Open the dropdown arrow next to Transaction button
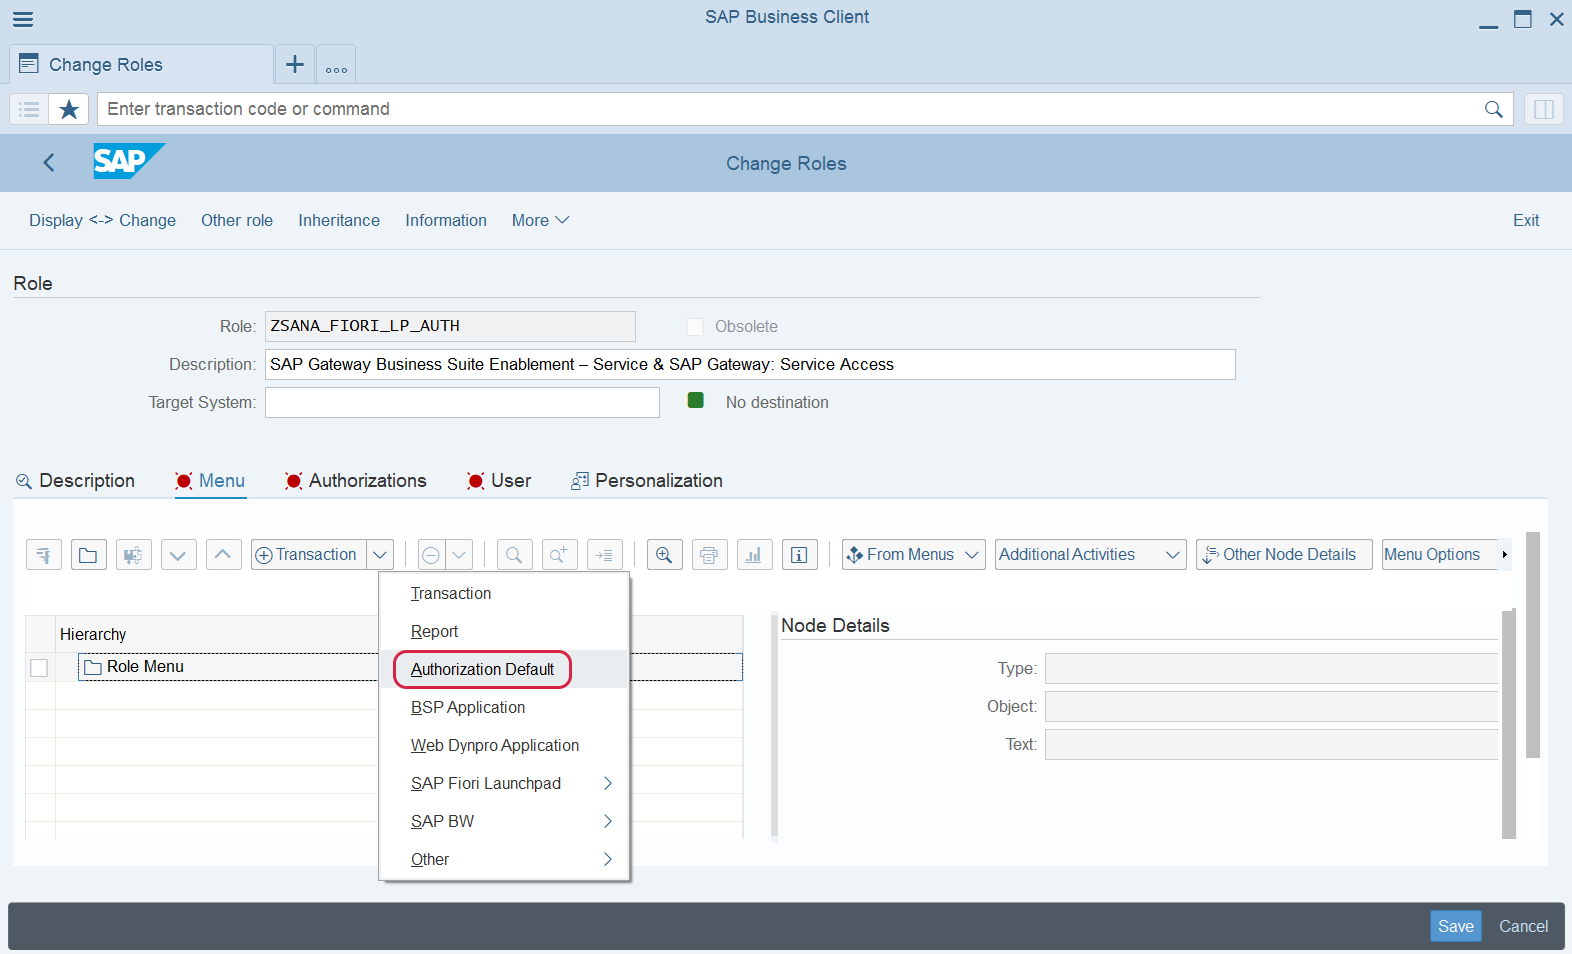 tap(380, 555)
